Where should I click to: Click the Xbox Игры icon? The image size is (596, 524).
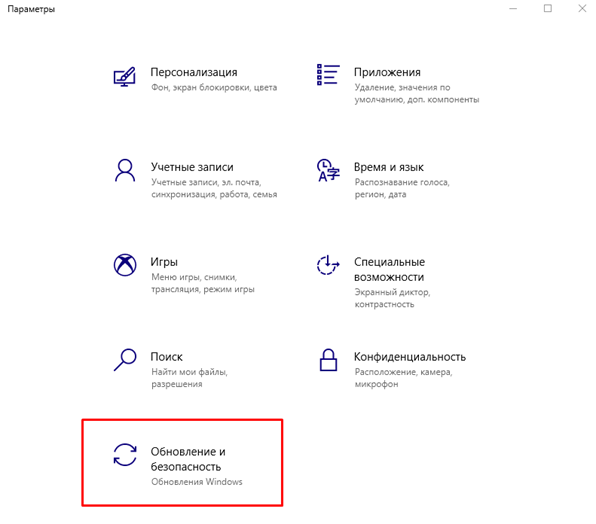125,265
